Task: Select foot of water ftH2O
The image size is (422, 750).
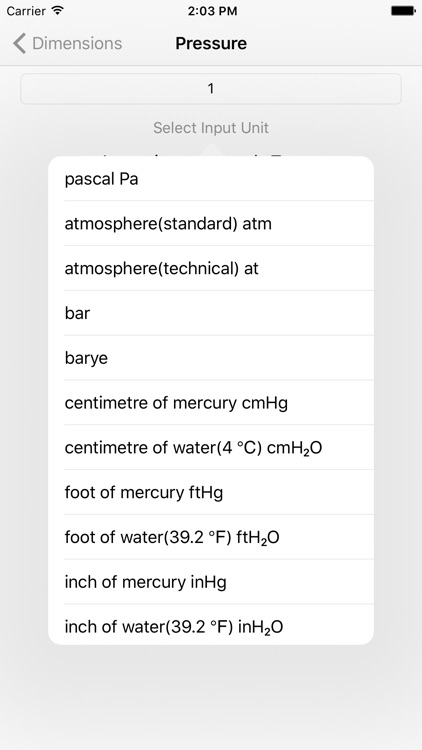Action: [211, 537]
